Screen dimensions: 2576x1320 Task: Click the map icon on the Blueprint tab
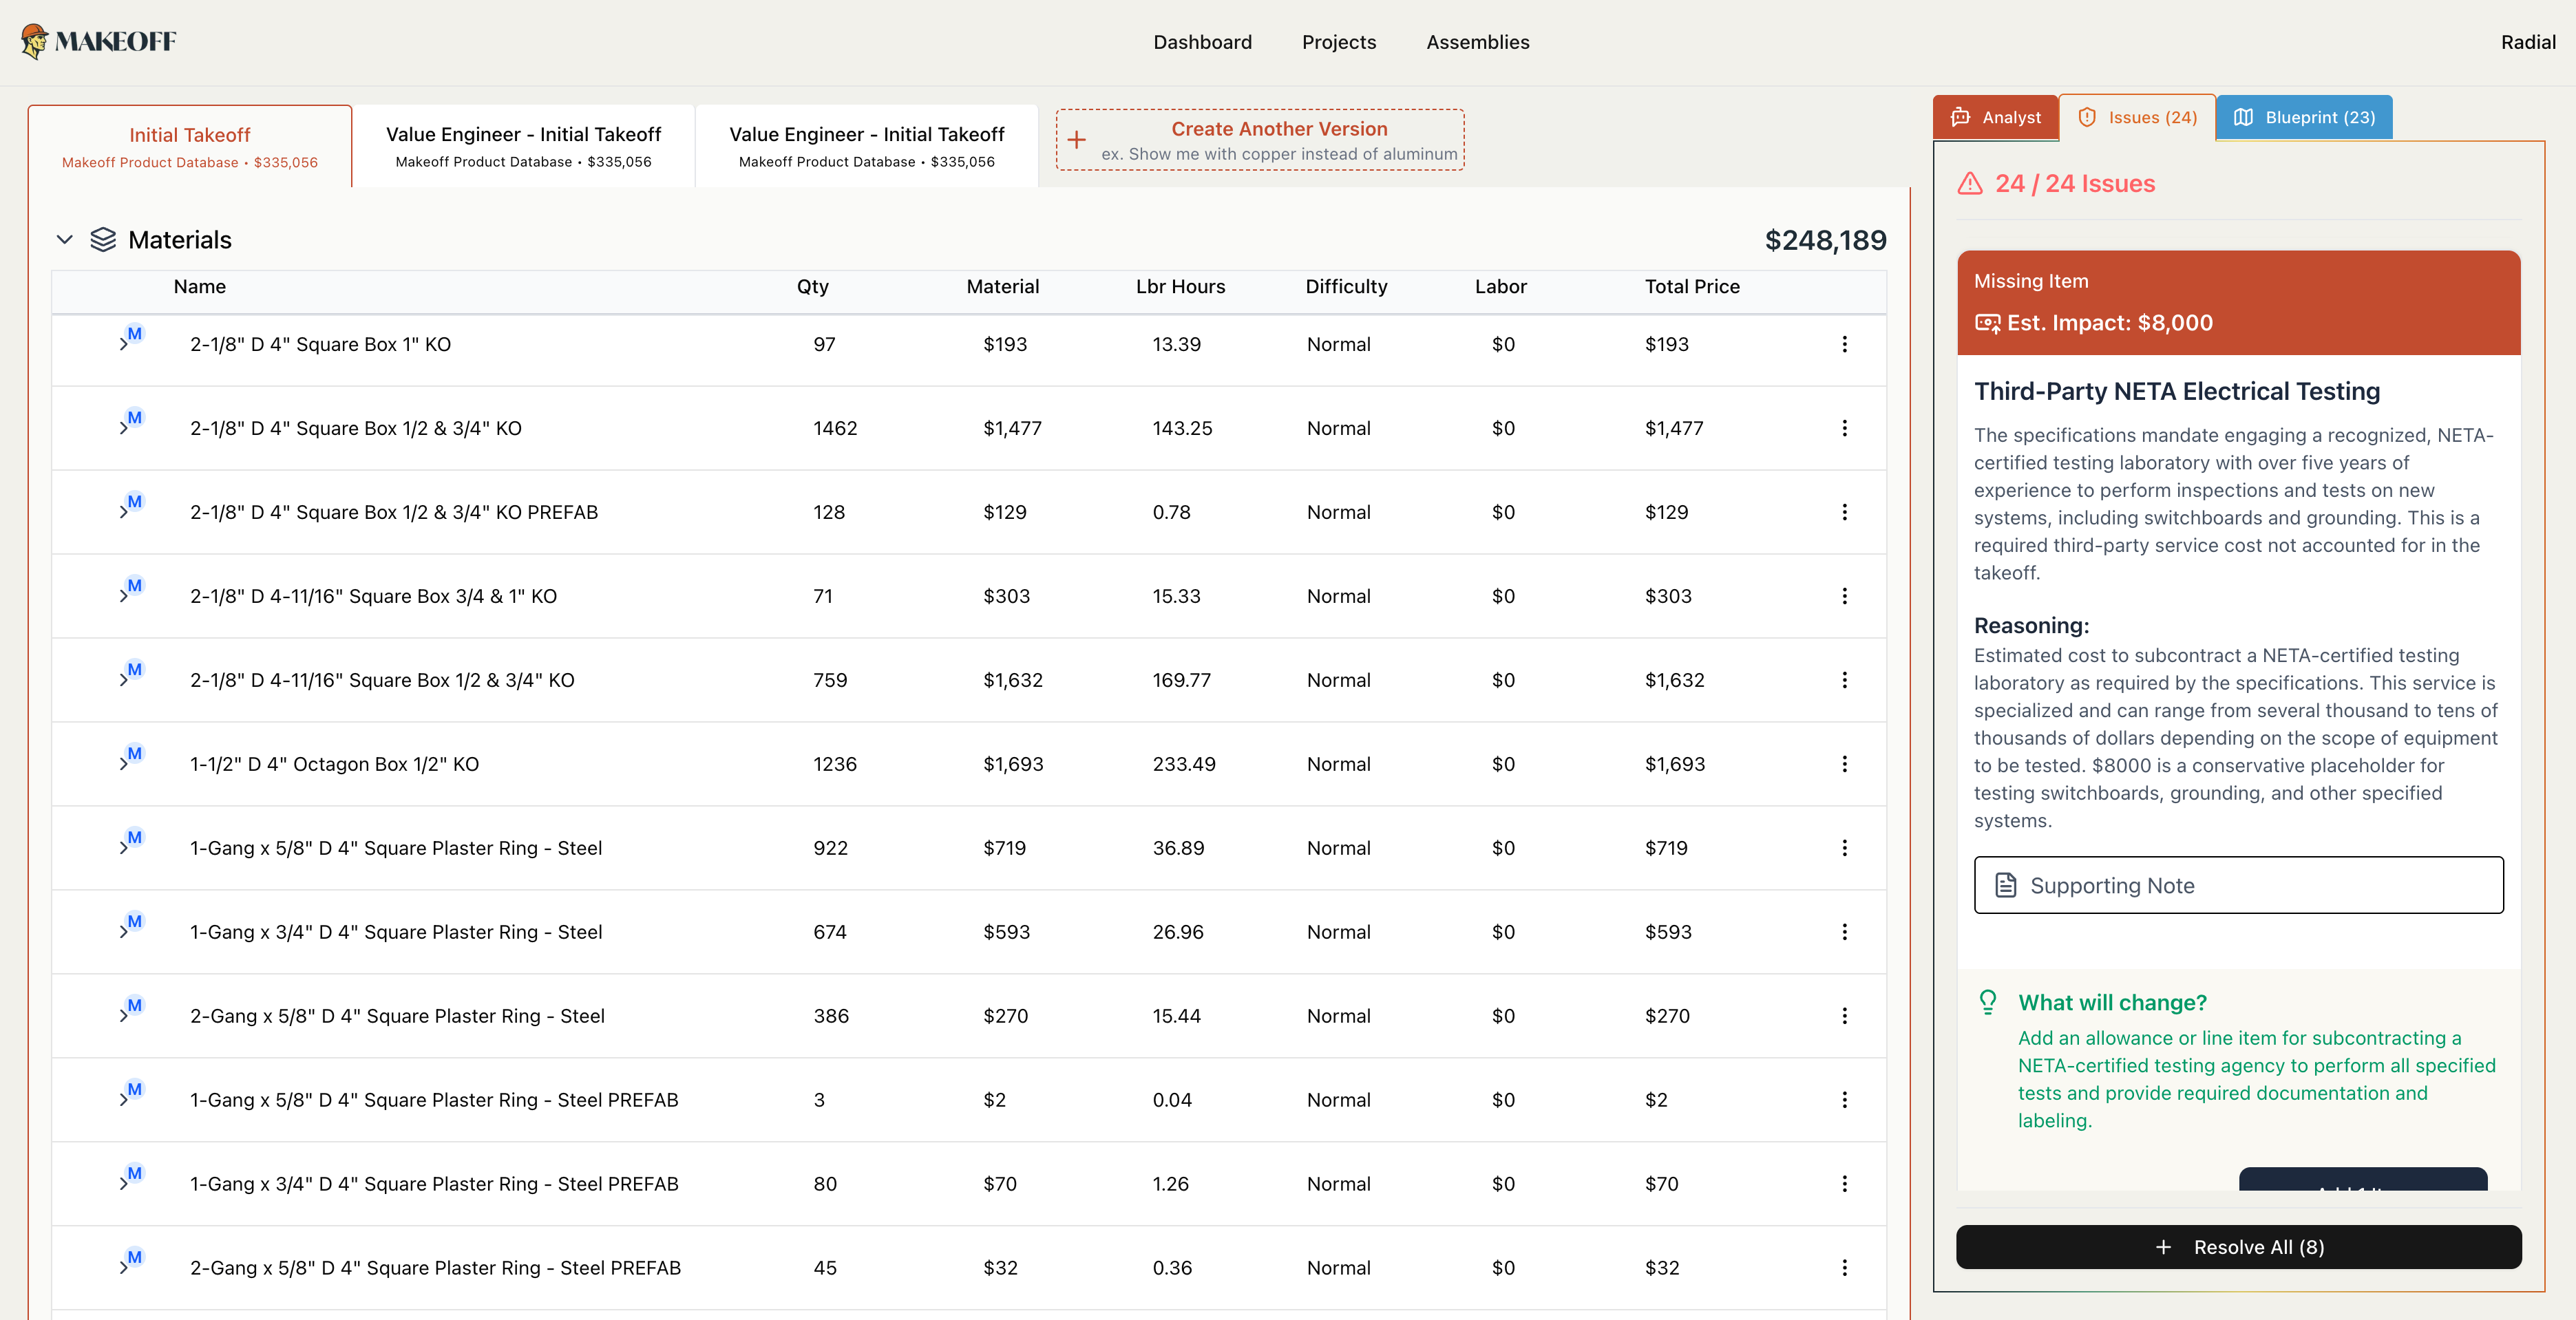click(2243, 117)
